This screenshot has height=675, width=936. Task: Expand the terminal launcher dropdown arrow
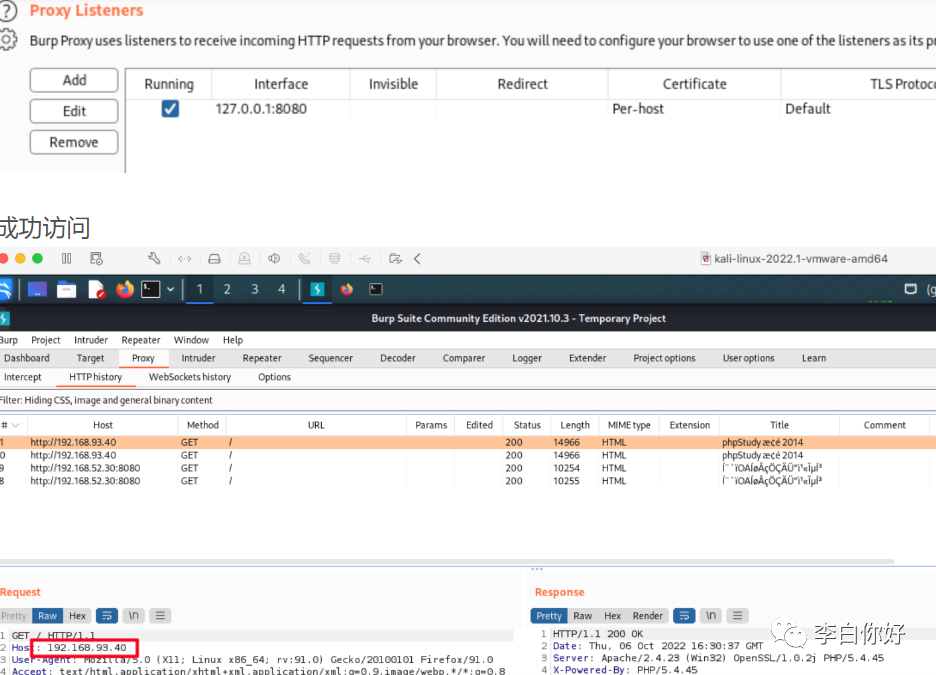(171, 289)
